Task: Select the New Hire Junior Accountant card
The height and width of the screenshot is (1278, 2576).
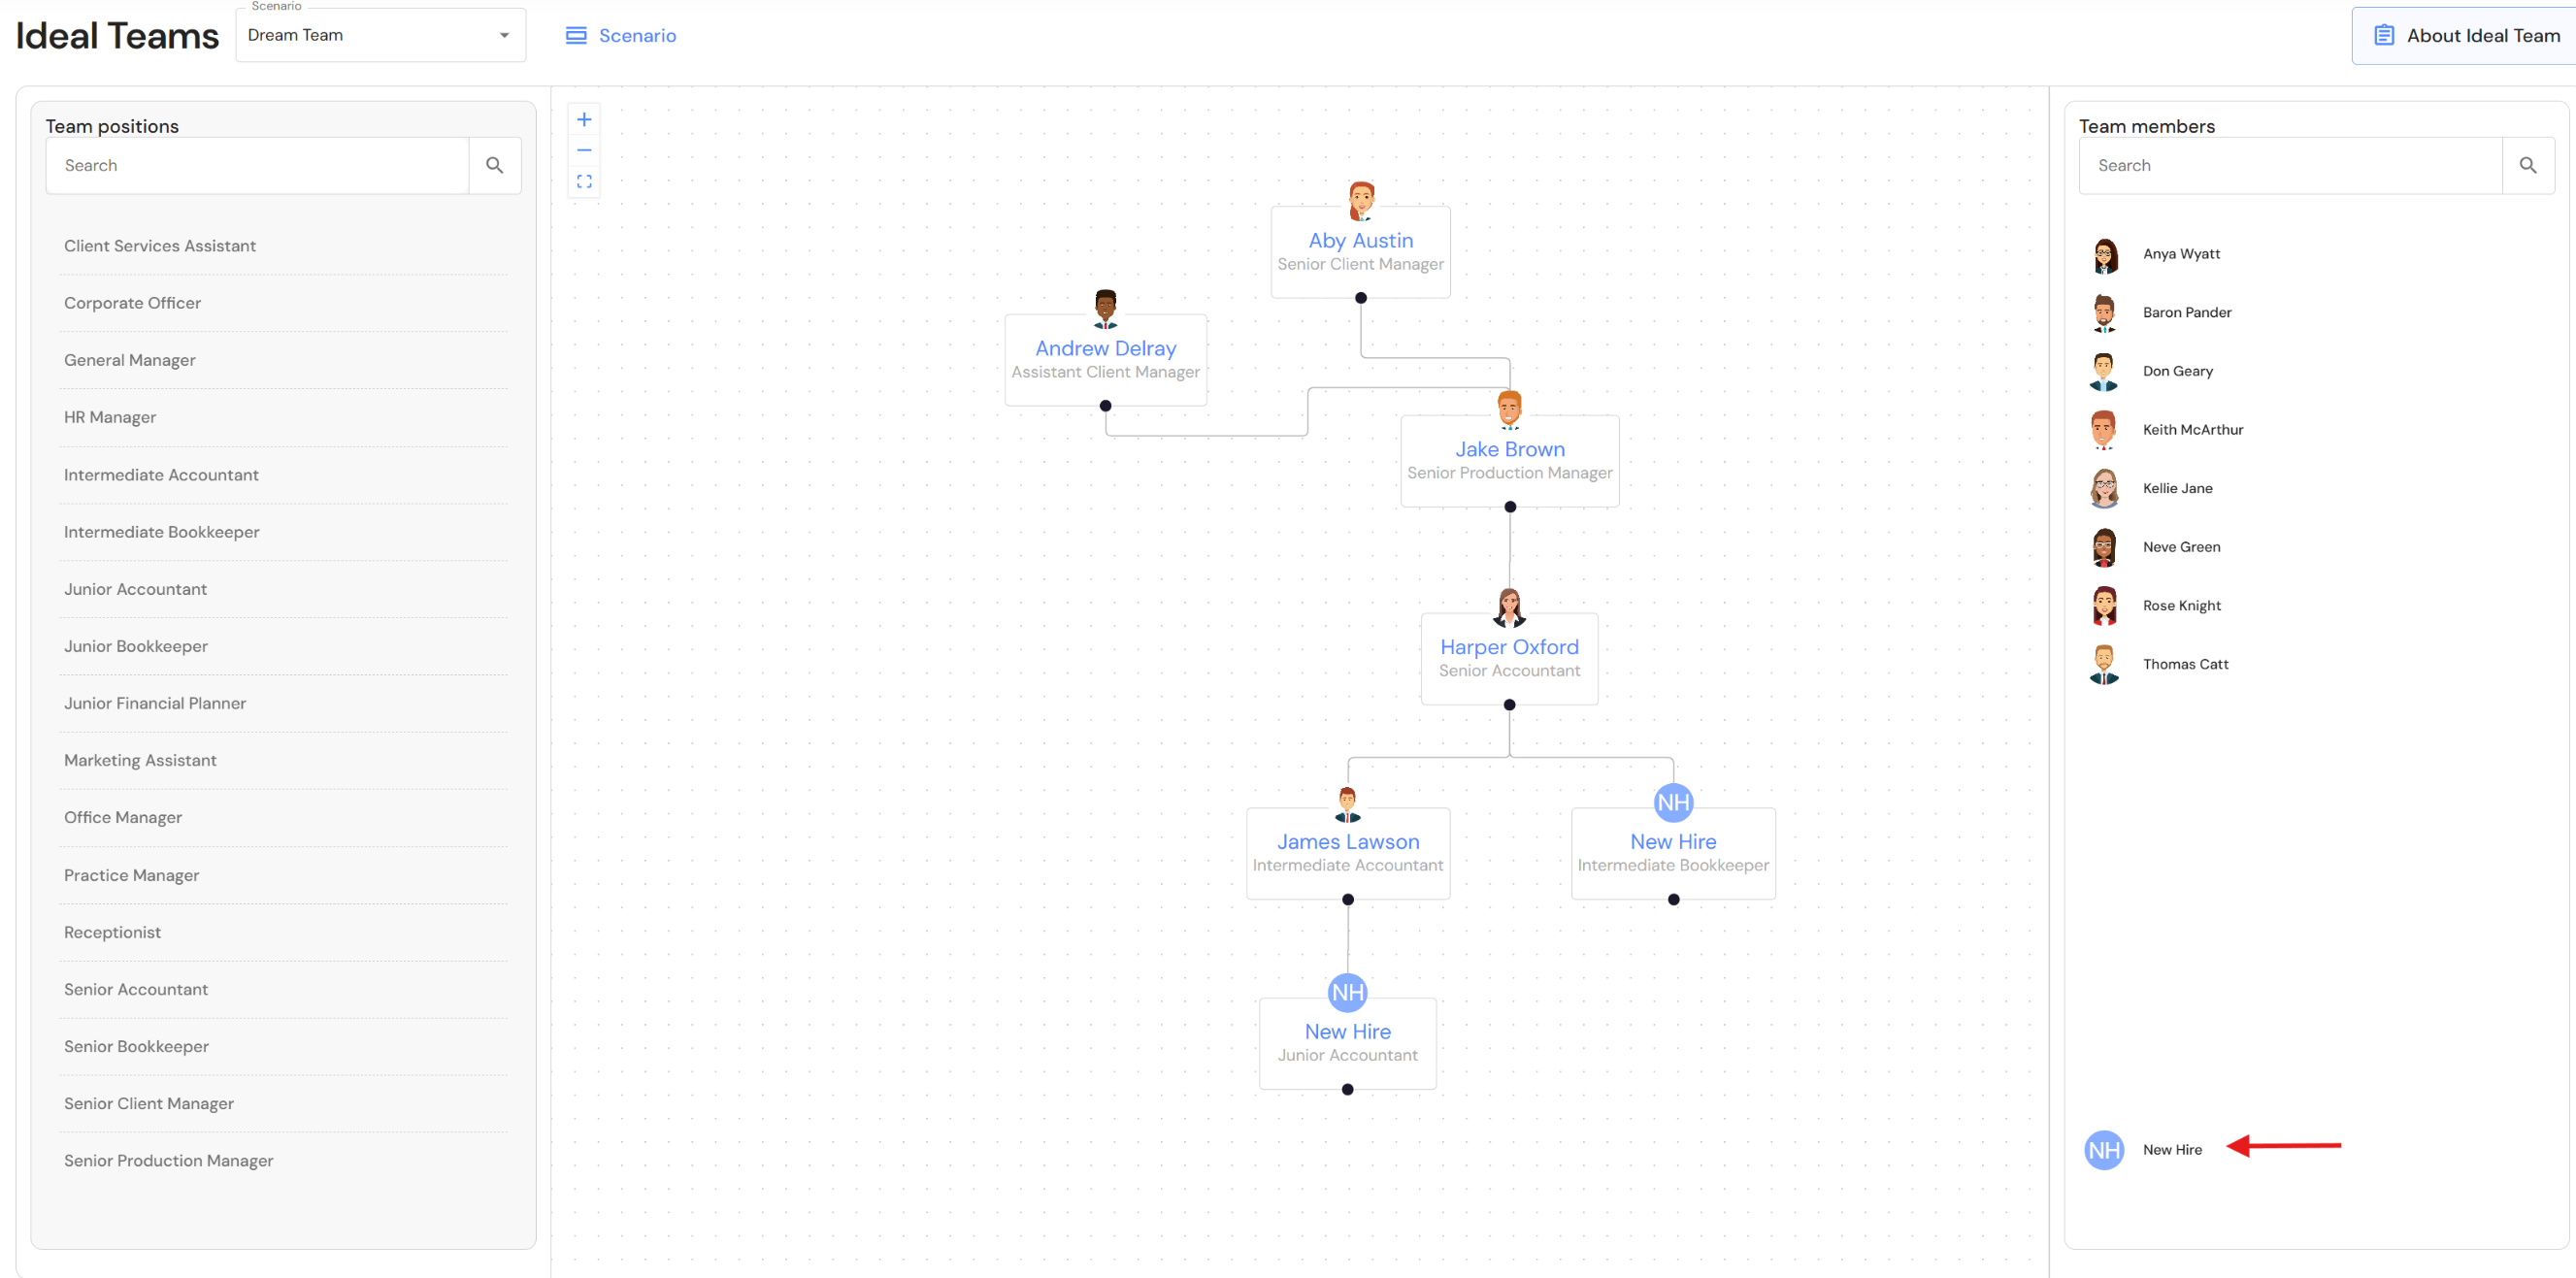Action: coord(1347,1042)
